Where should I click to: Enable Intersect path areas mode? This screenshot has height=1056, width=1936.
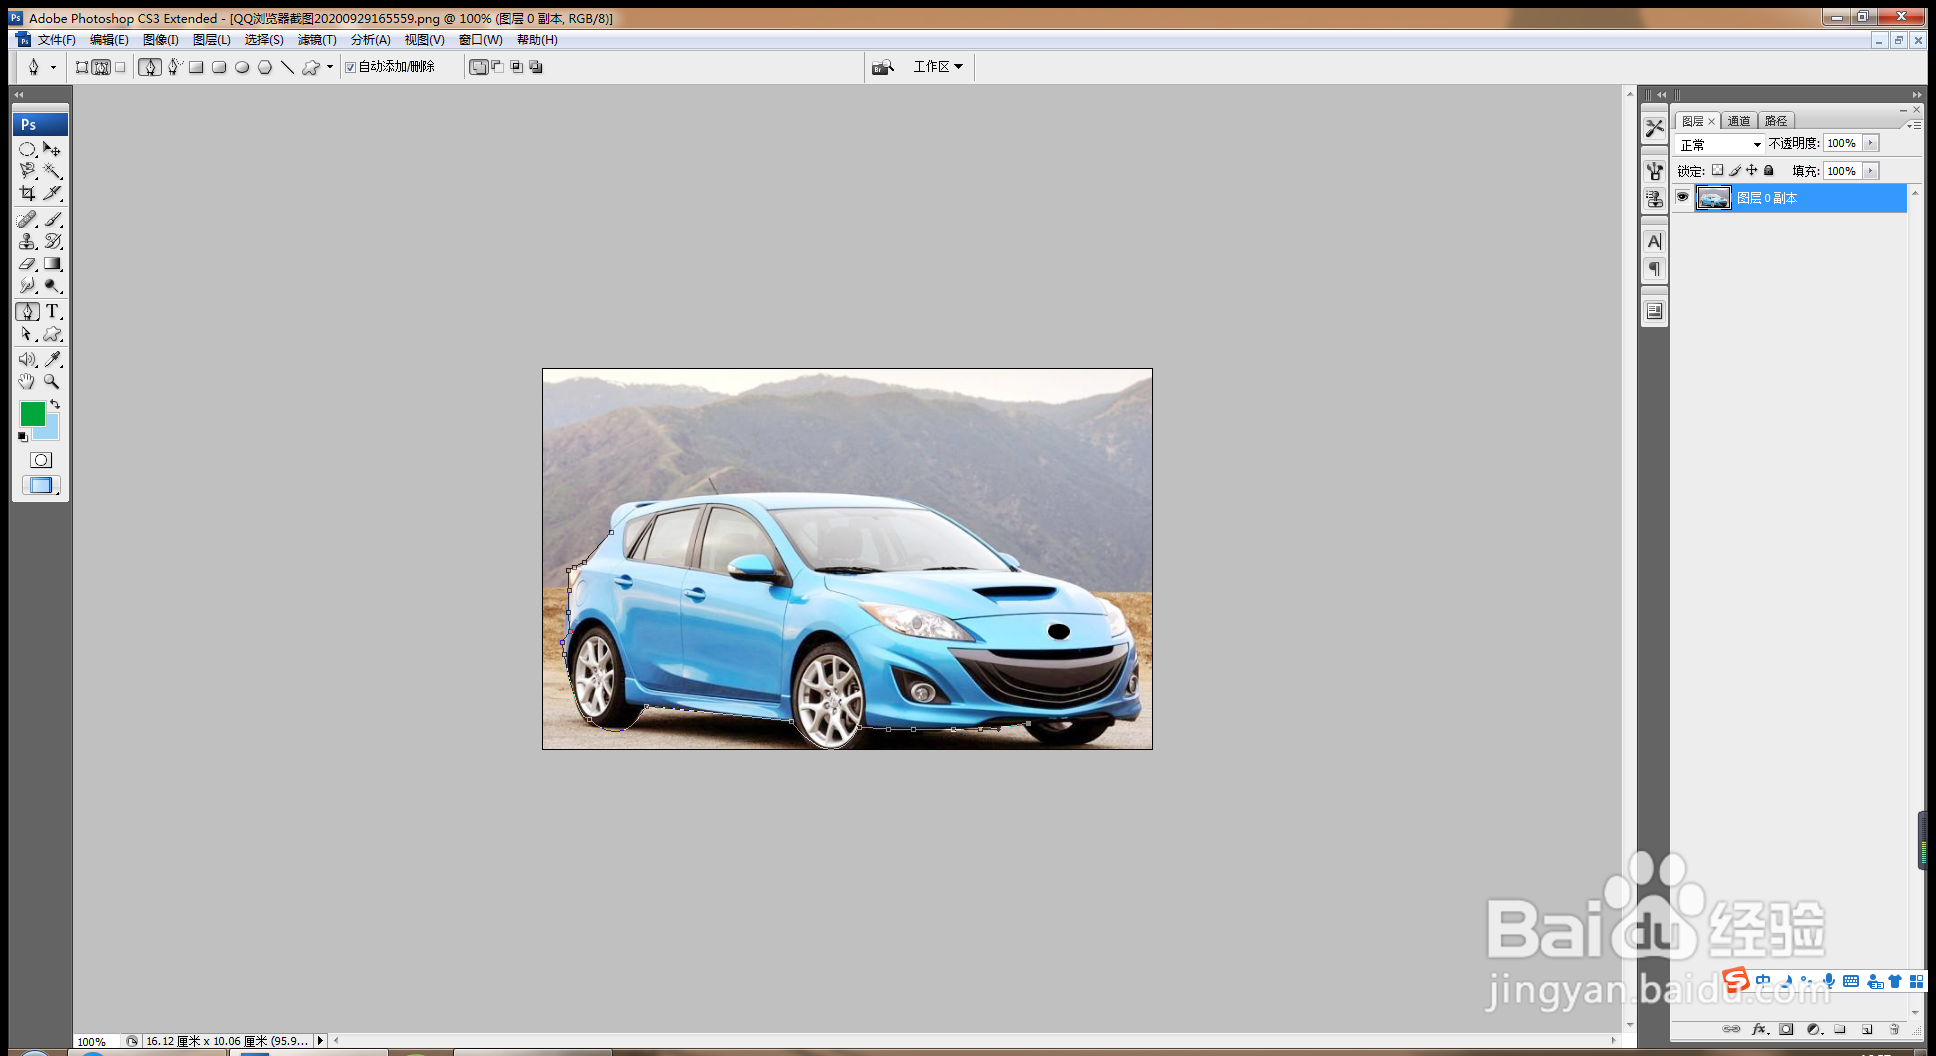[516, 67]
